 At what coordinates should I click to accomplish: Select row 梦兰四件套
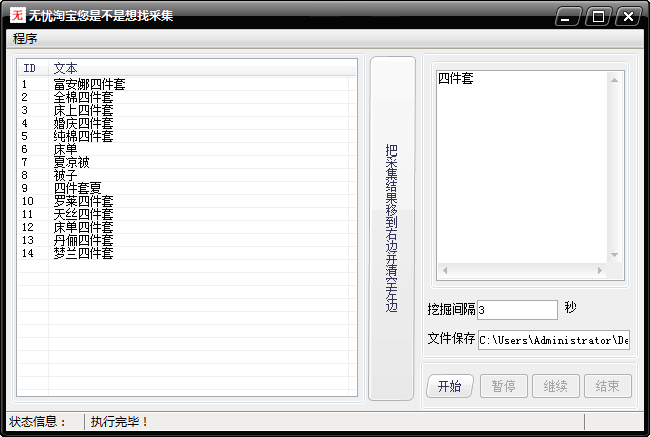coord(187,253)
